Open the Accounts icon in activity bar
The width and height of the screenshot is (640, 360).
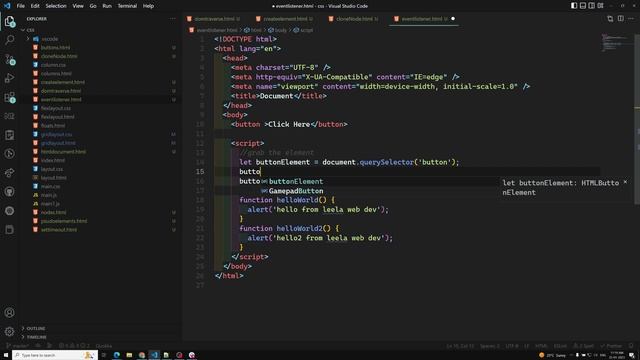[x=9, y=313]
